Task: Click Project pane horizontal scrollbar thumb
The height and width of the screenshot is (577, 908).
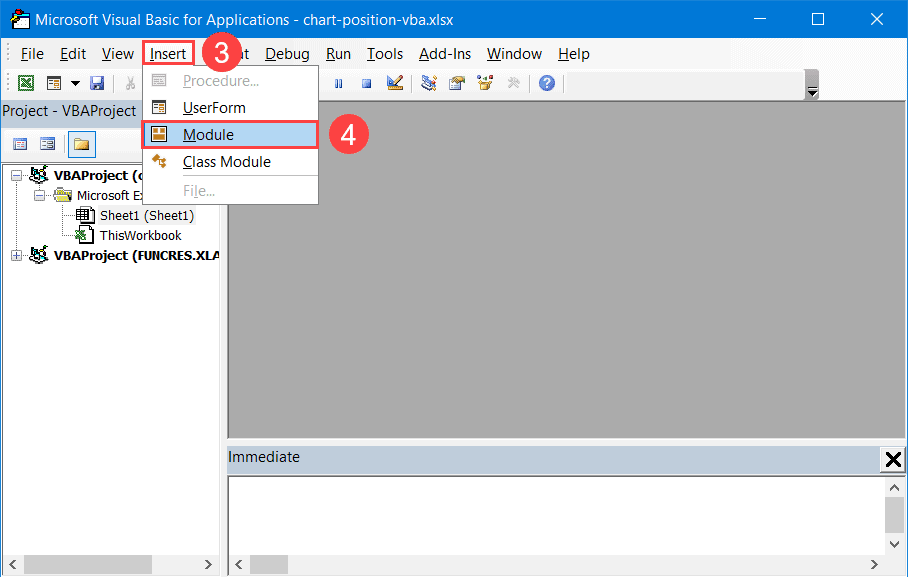Action: pyautogui.click(x=88, y=564)
